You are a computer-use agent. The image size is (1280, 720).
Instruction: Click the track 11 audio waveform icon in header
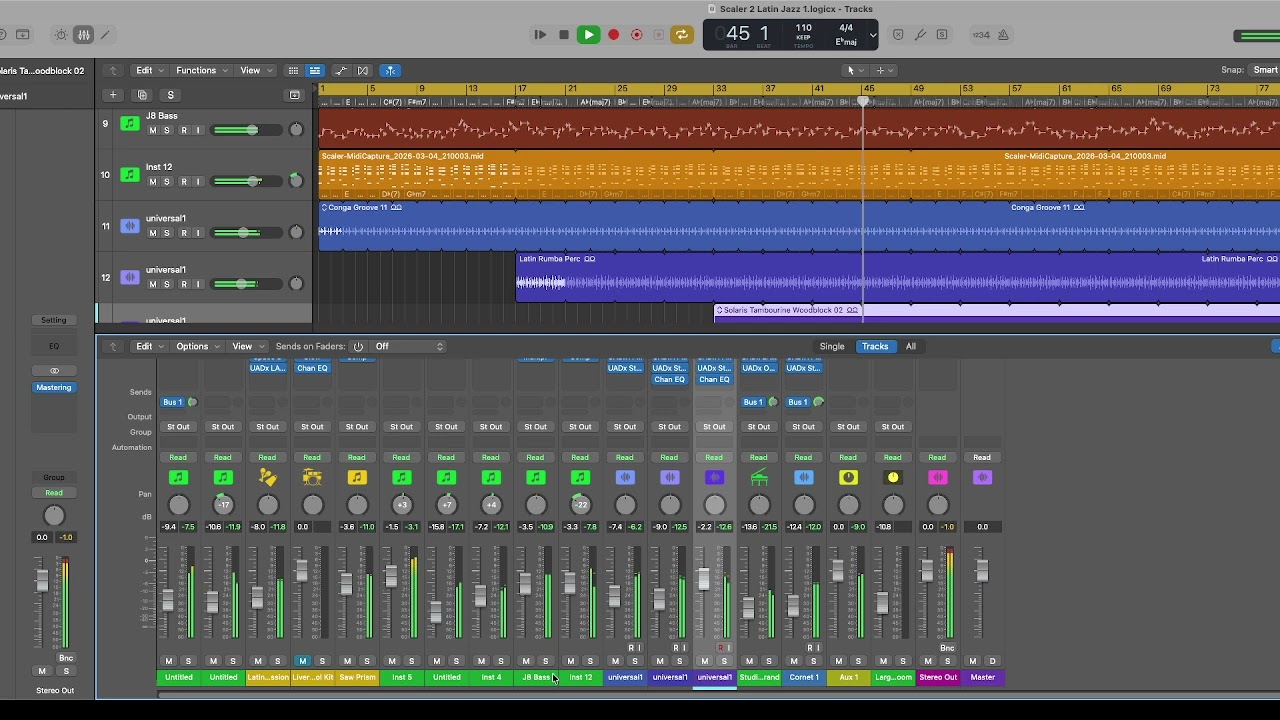click(x=130, y=226)
